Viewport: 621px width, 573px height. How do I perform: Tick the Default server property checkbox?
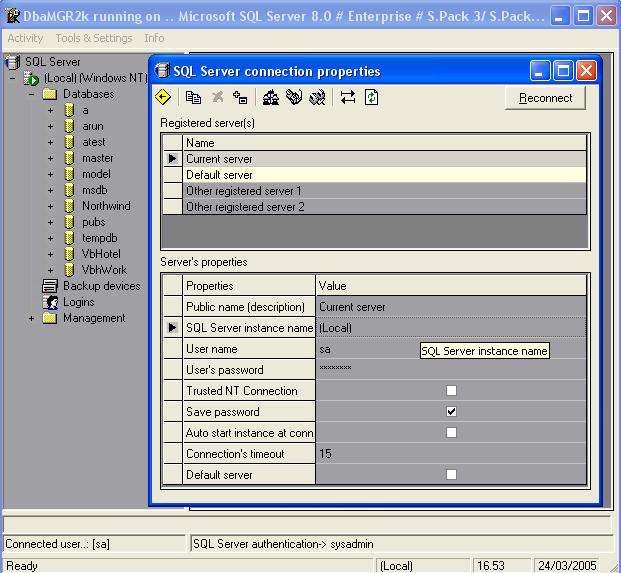(451, 475)
